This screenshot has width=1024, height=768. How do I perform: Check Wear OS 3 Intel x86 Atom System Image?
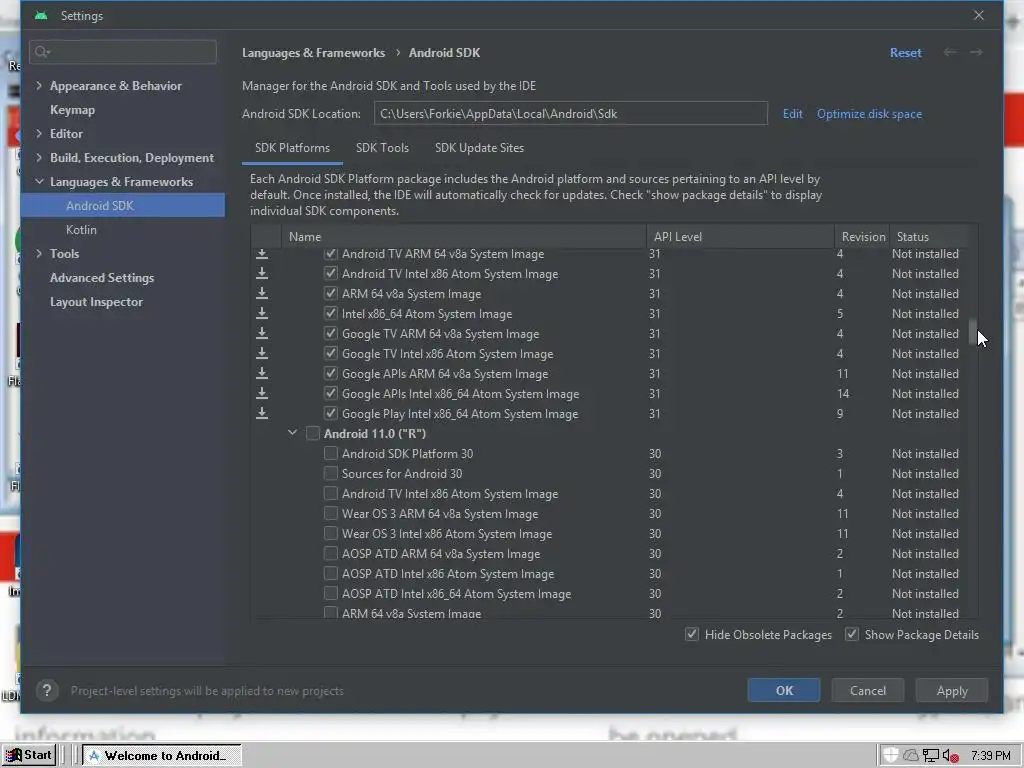point(330,534)
